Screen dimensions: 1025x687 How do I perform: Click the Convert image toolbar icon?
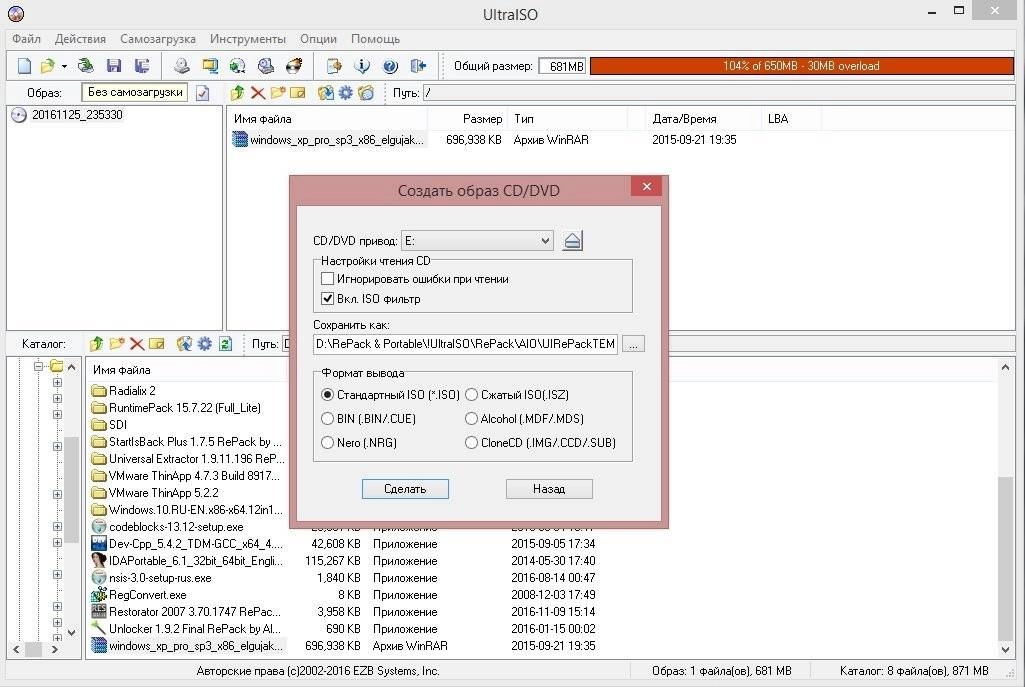coord(210,66)
